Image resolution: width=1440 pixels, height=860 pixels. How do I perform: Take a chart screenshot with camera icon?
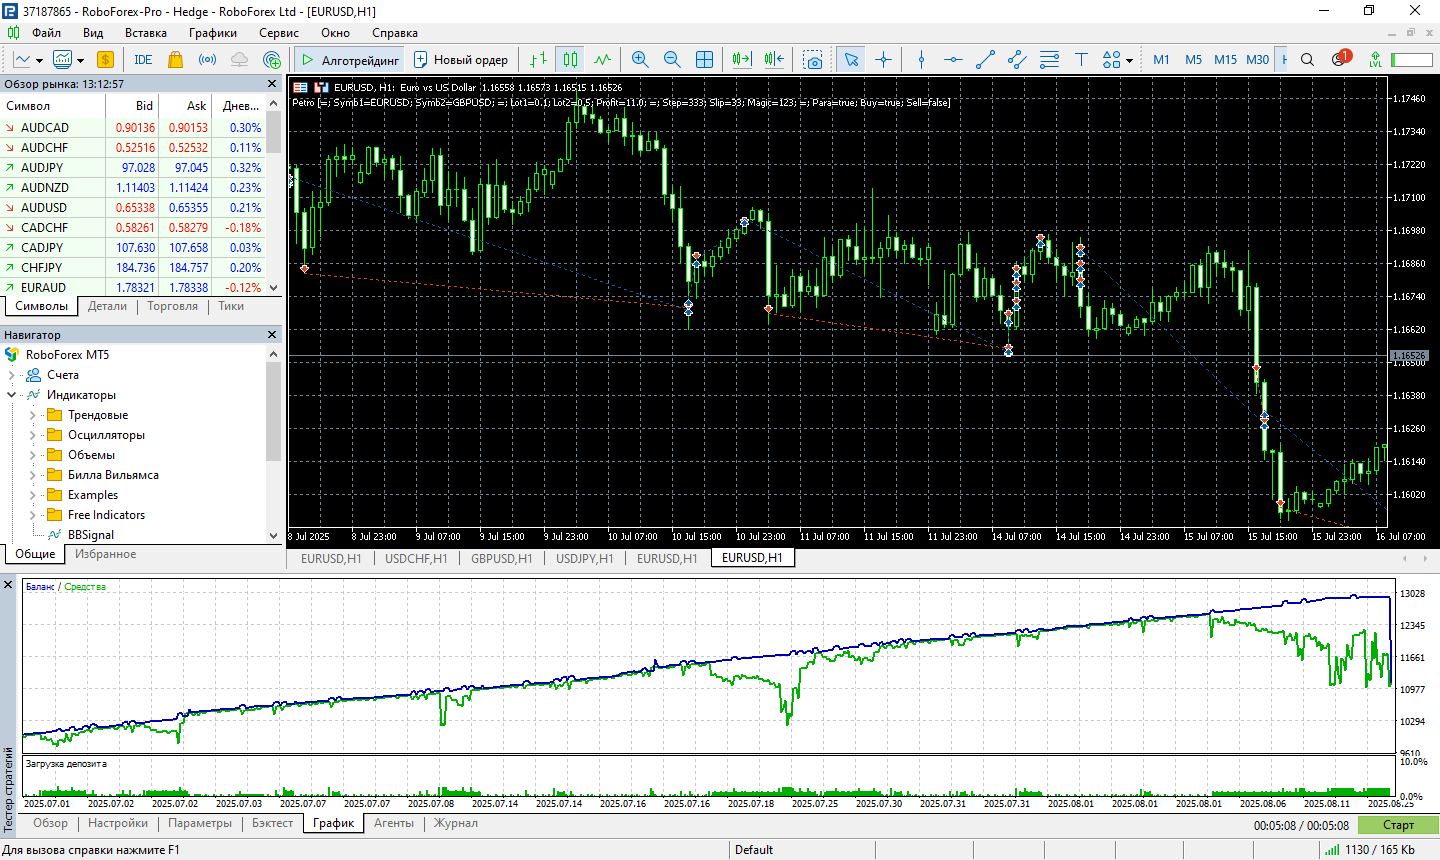[x=813, y=60]
